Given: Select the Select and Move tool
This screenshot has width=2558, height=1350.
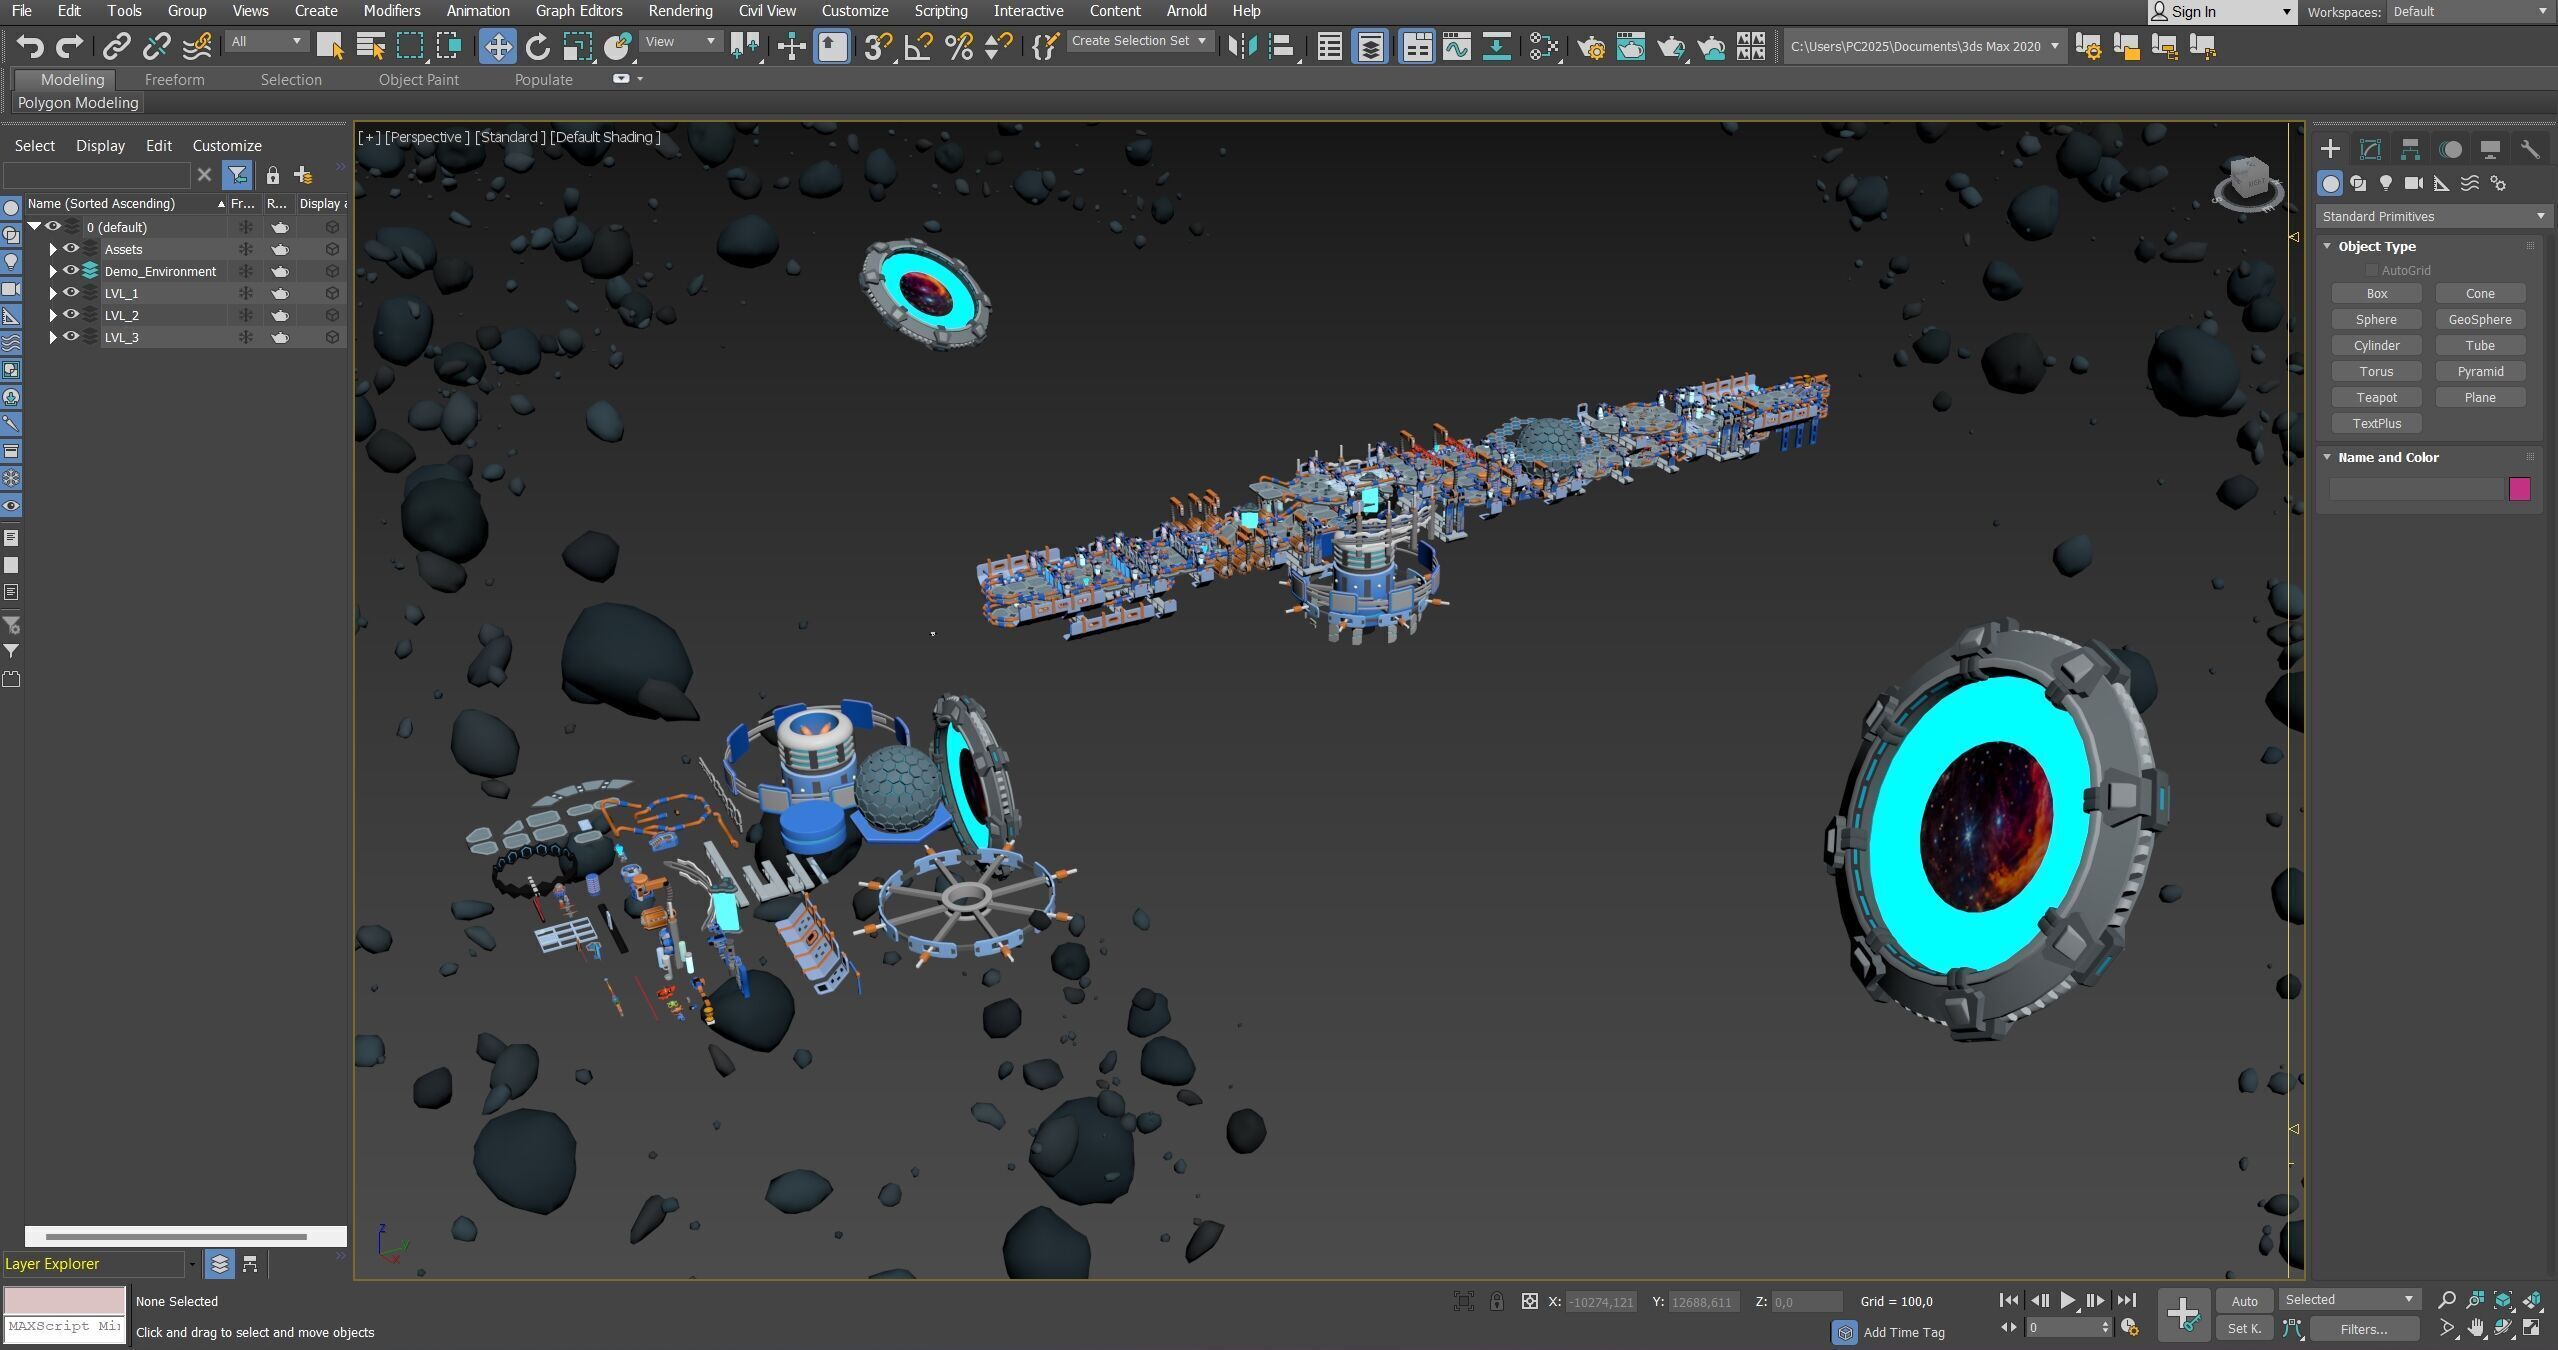Looking at the screenshot, I should point(497,46).
